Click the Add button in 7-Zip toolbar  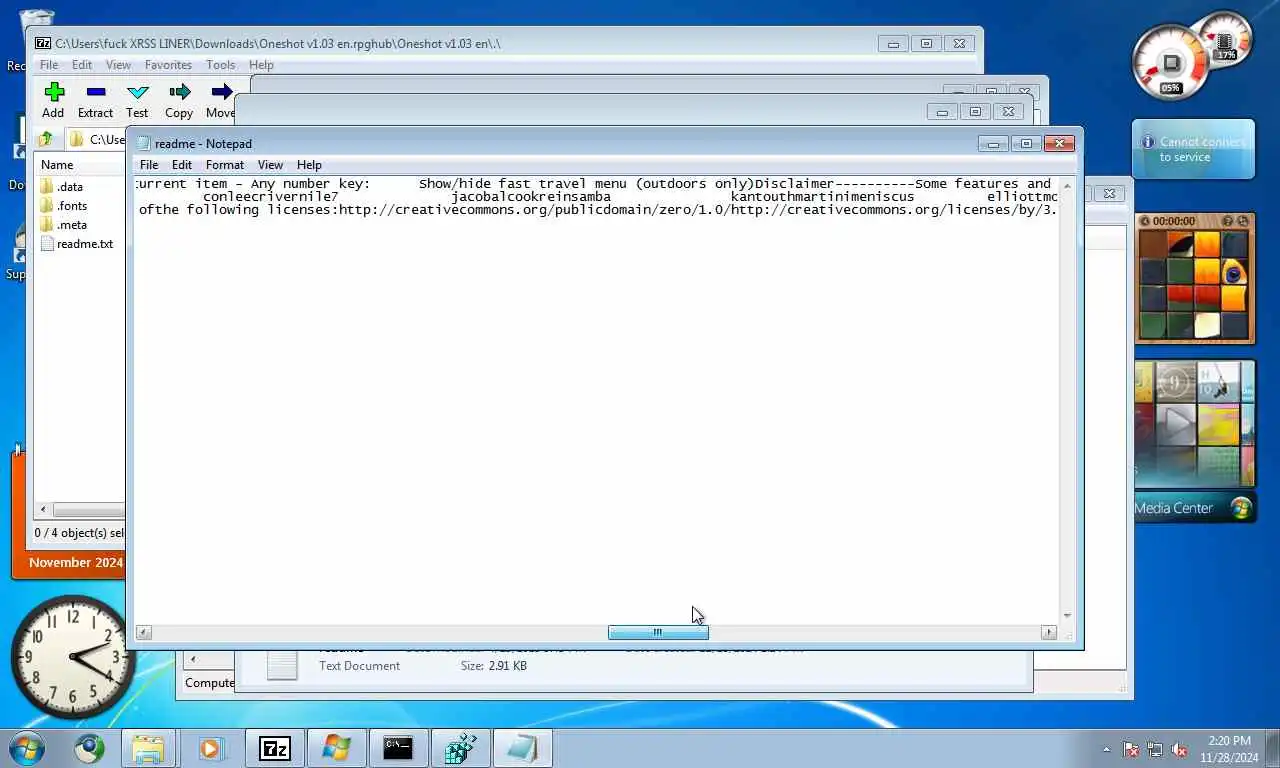(53, 100)
